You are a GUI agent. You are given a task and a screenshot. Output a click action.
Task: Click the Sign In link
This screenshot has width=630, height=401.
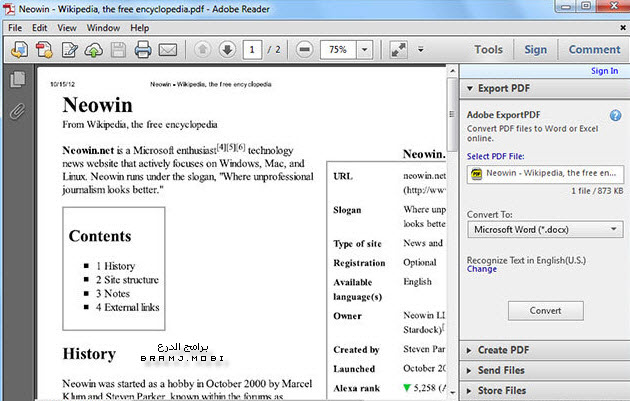(604, 71)
